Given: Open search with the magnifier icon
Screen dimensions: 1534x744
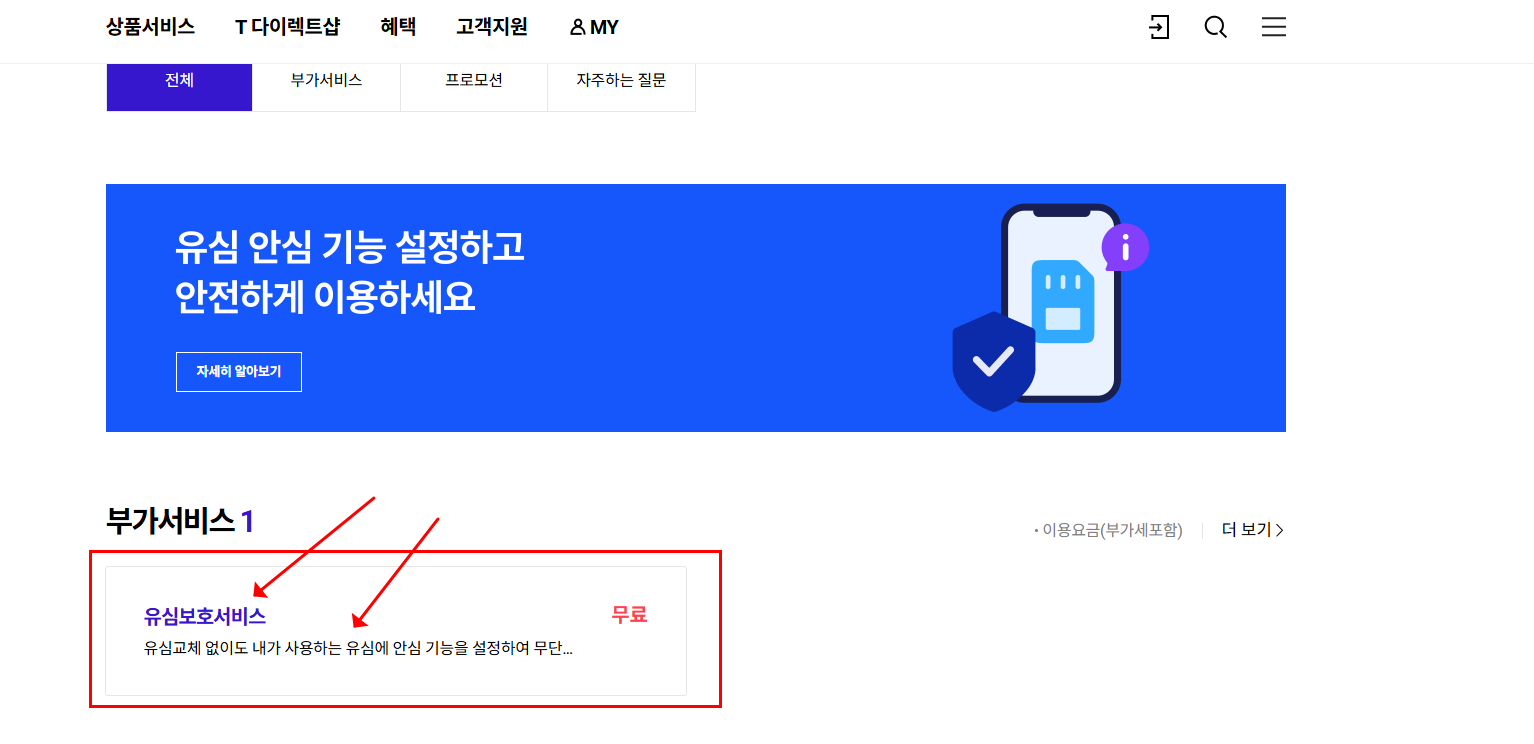Looking at the screenshot, I should click(x=1216, y=27).
